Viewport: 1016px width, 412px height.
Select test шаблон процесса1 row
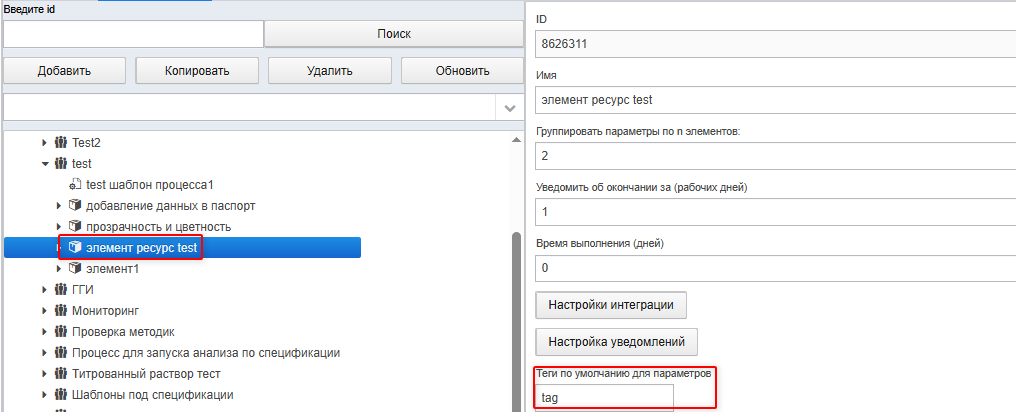click(x=150, y=185)
